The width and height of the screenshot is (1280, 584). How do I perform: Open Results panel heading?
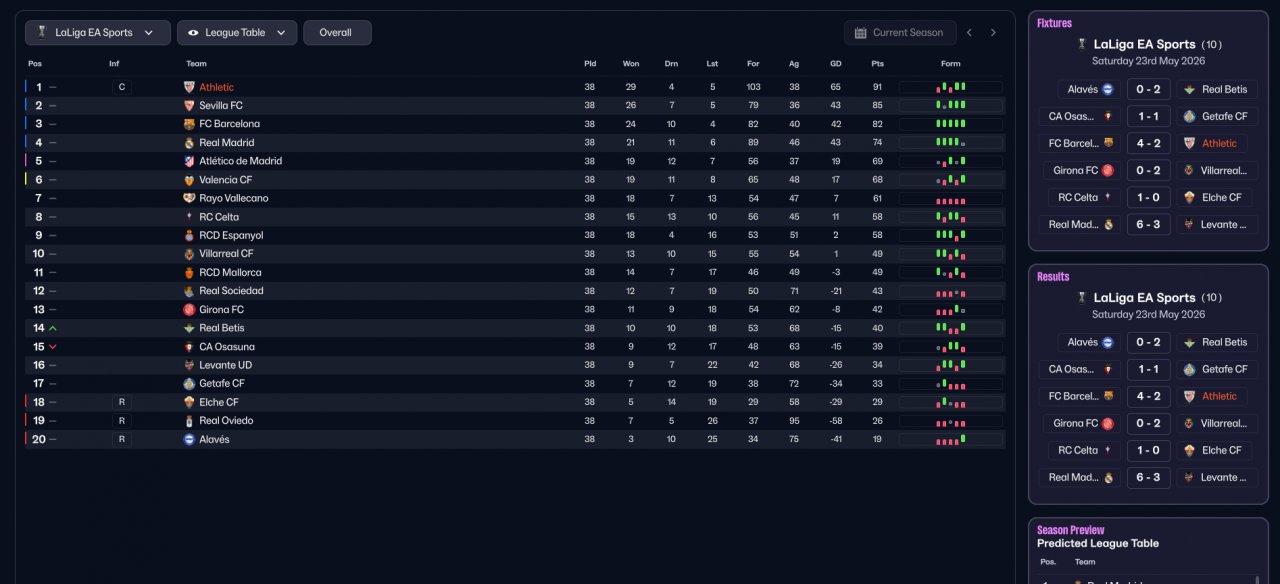click(1053, 276)
